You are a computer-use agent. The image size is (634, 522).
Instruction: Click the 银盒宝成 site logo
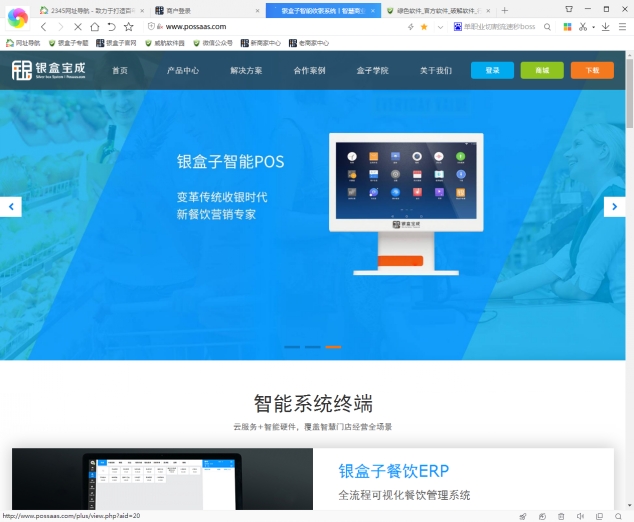(x=49, y=70)
